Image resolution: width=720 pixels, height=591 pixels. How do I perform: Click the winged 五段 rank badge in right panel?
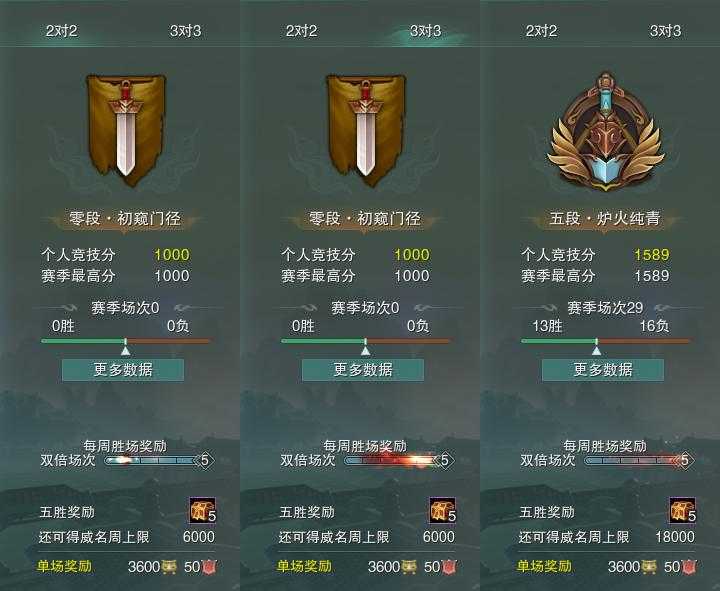pyautogui.click(x=606, y=131)
